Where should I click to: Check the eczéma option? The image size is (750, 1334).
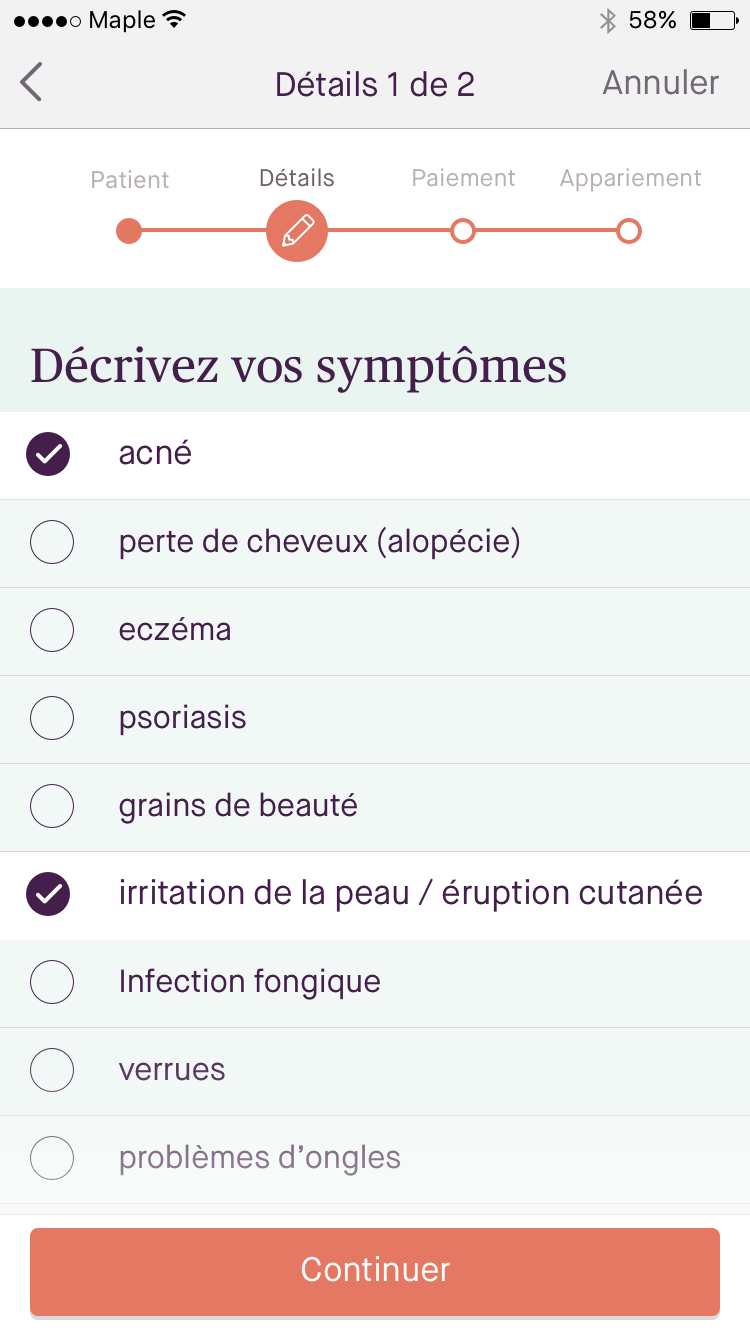coord(52,630)
